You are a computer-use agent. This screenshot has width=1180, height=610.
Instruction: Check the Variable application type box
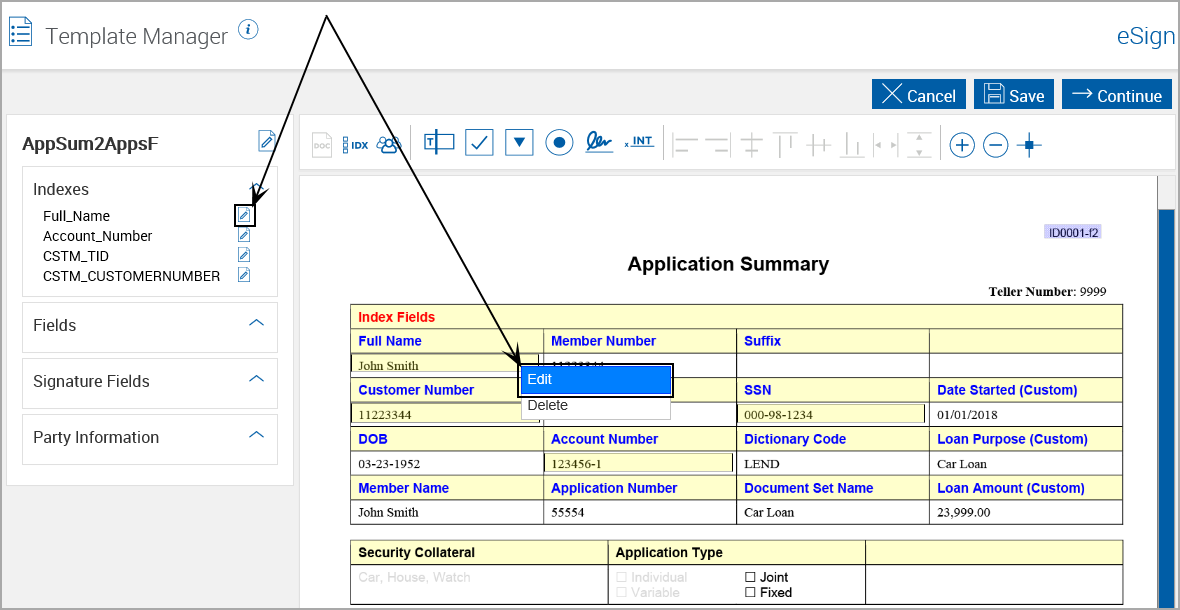[622, 592]
